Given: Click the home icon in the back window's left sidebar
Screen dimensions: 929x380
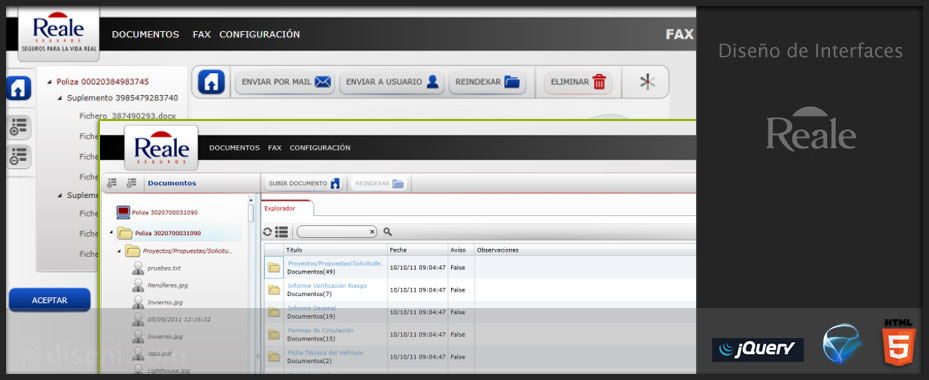Looking at the screenshot, I should 18,88.
